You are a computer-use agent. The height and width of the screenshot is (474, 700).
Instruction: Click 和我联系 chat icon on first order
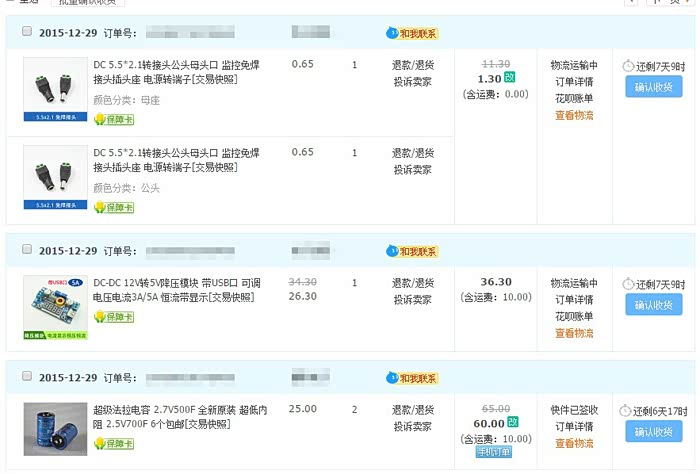[412, 33]
